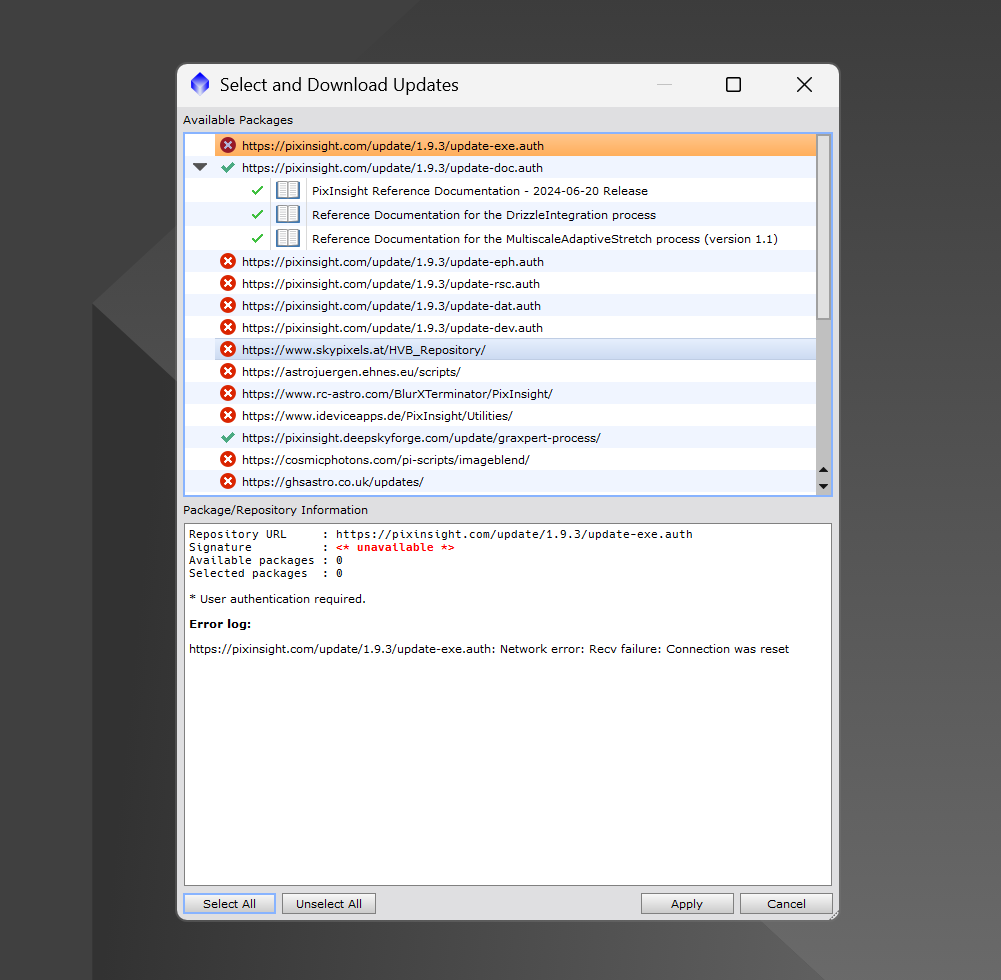This screenshot has width=1001, height=980.
Task: Select the update-dat.auth repository URL
Action: (x=391, y=306)
